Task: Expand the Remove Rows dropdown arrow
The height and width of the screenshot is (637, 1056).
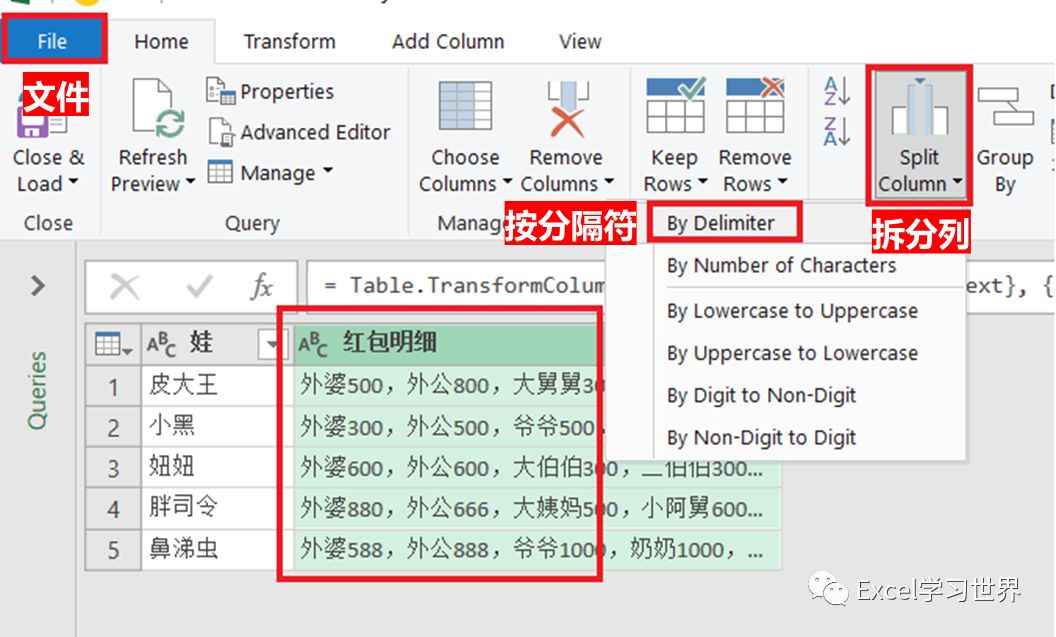Action: 782,182
